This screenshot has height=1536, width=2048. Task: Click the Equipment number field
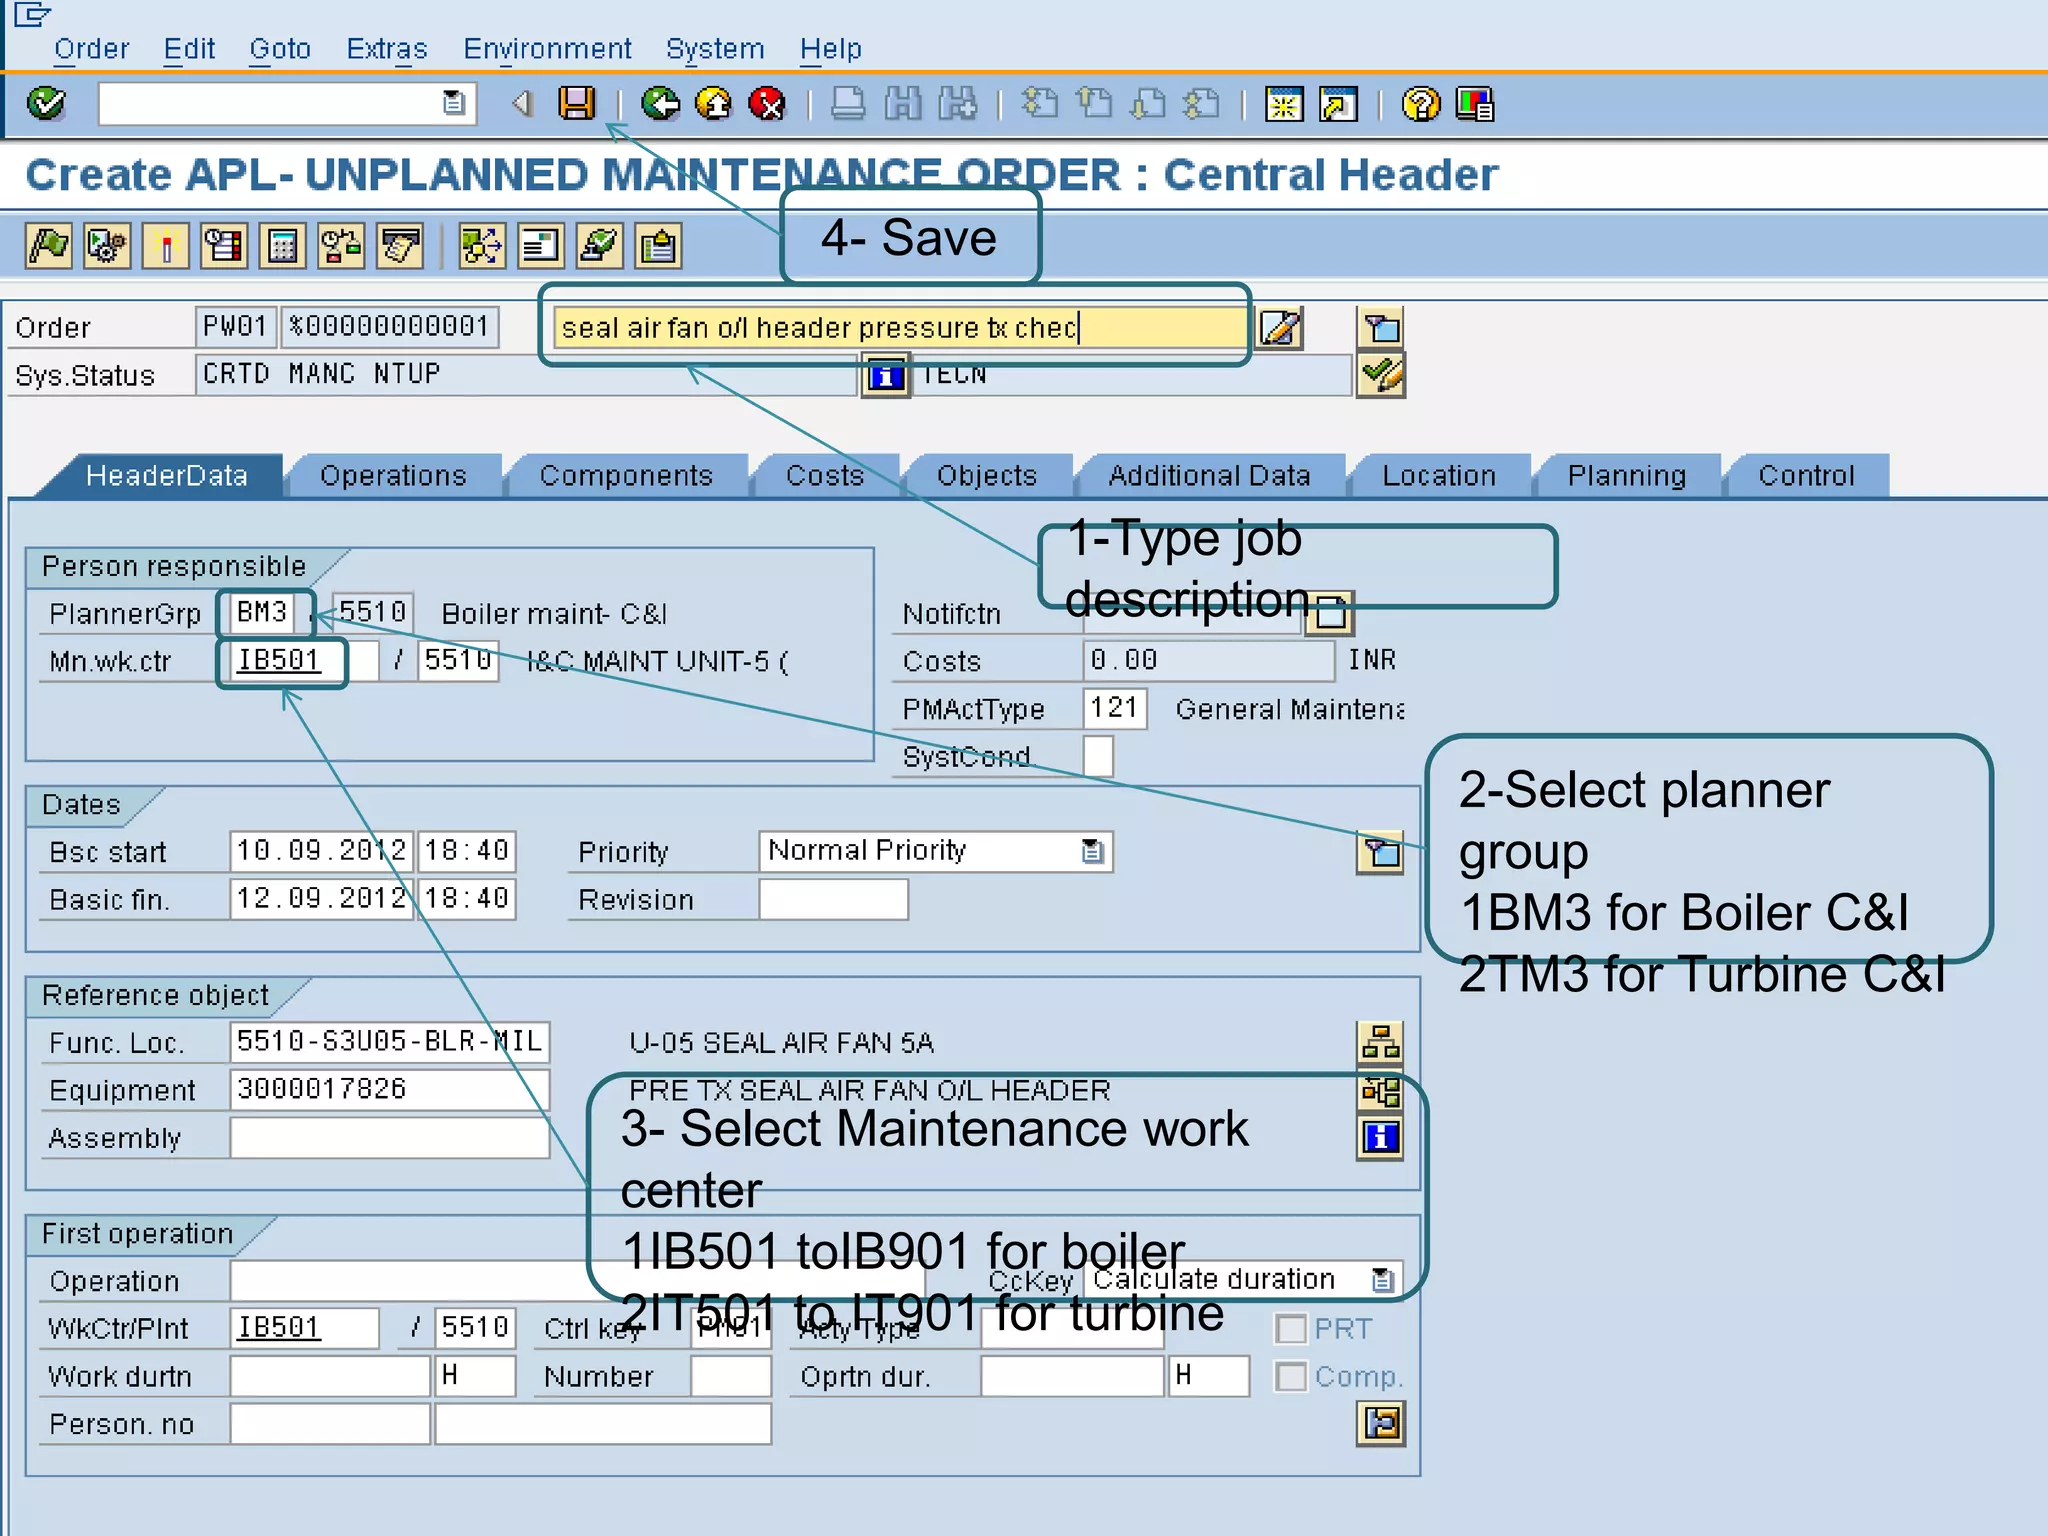pyautogui.click(x=389, y=1089)
